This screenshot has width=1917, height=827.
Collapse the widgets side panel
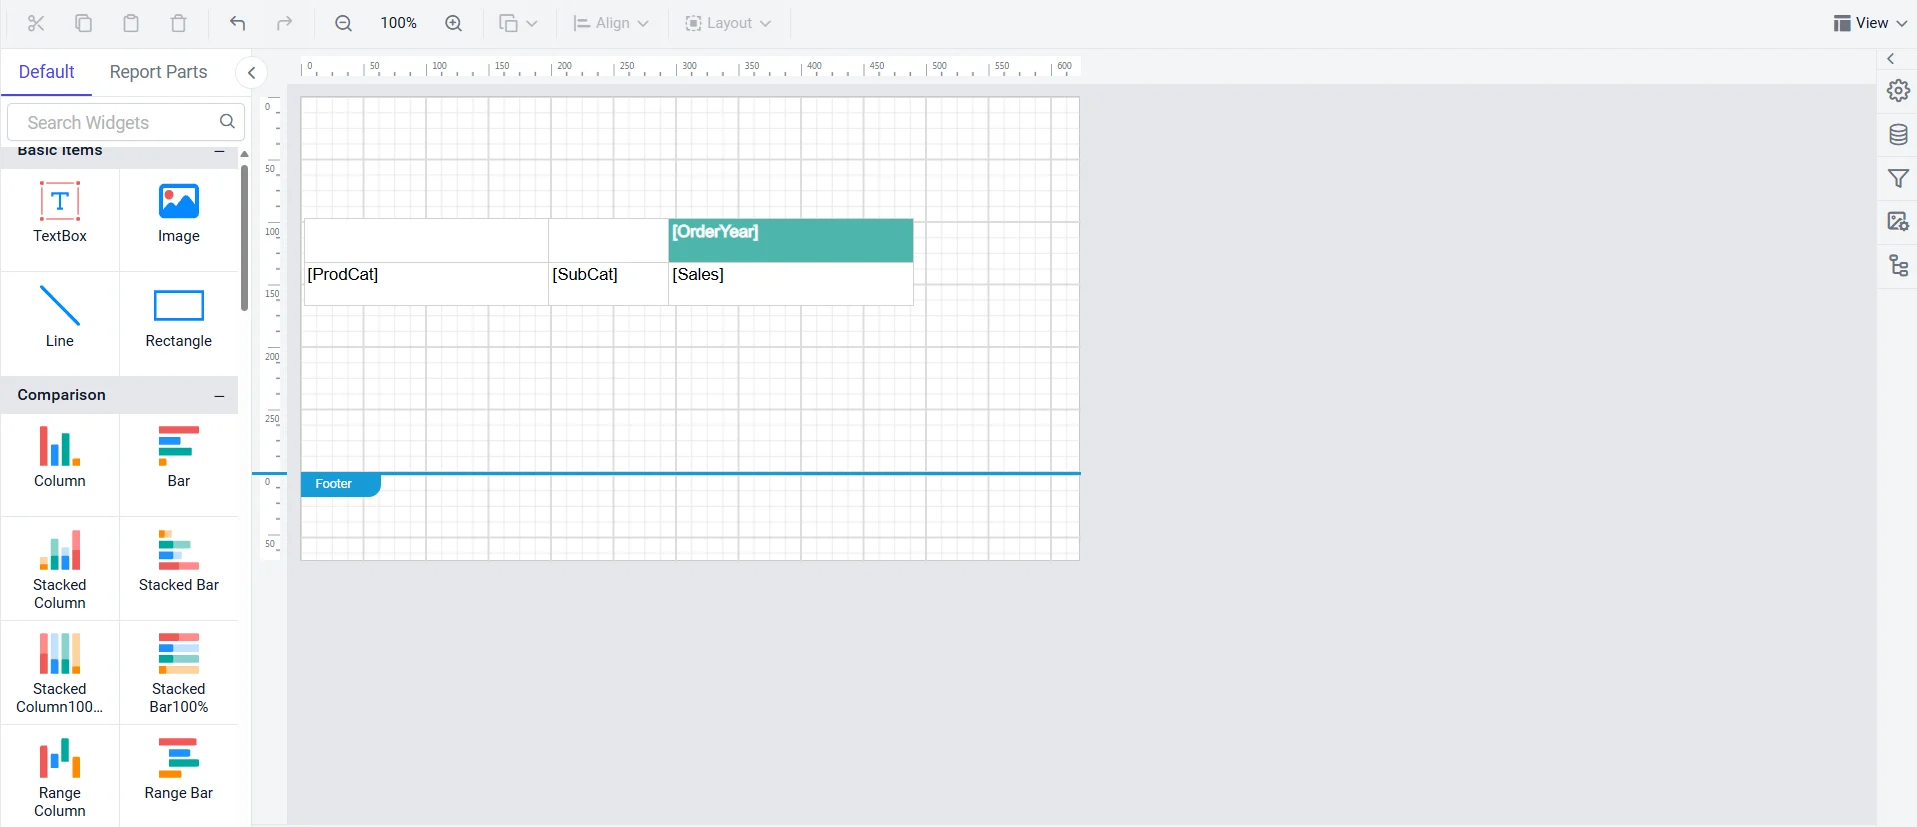(x=252, y=73)
